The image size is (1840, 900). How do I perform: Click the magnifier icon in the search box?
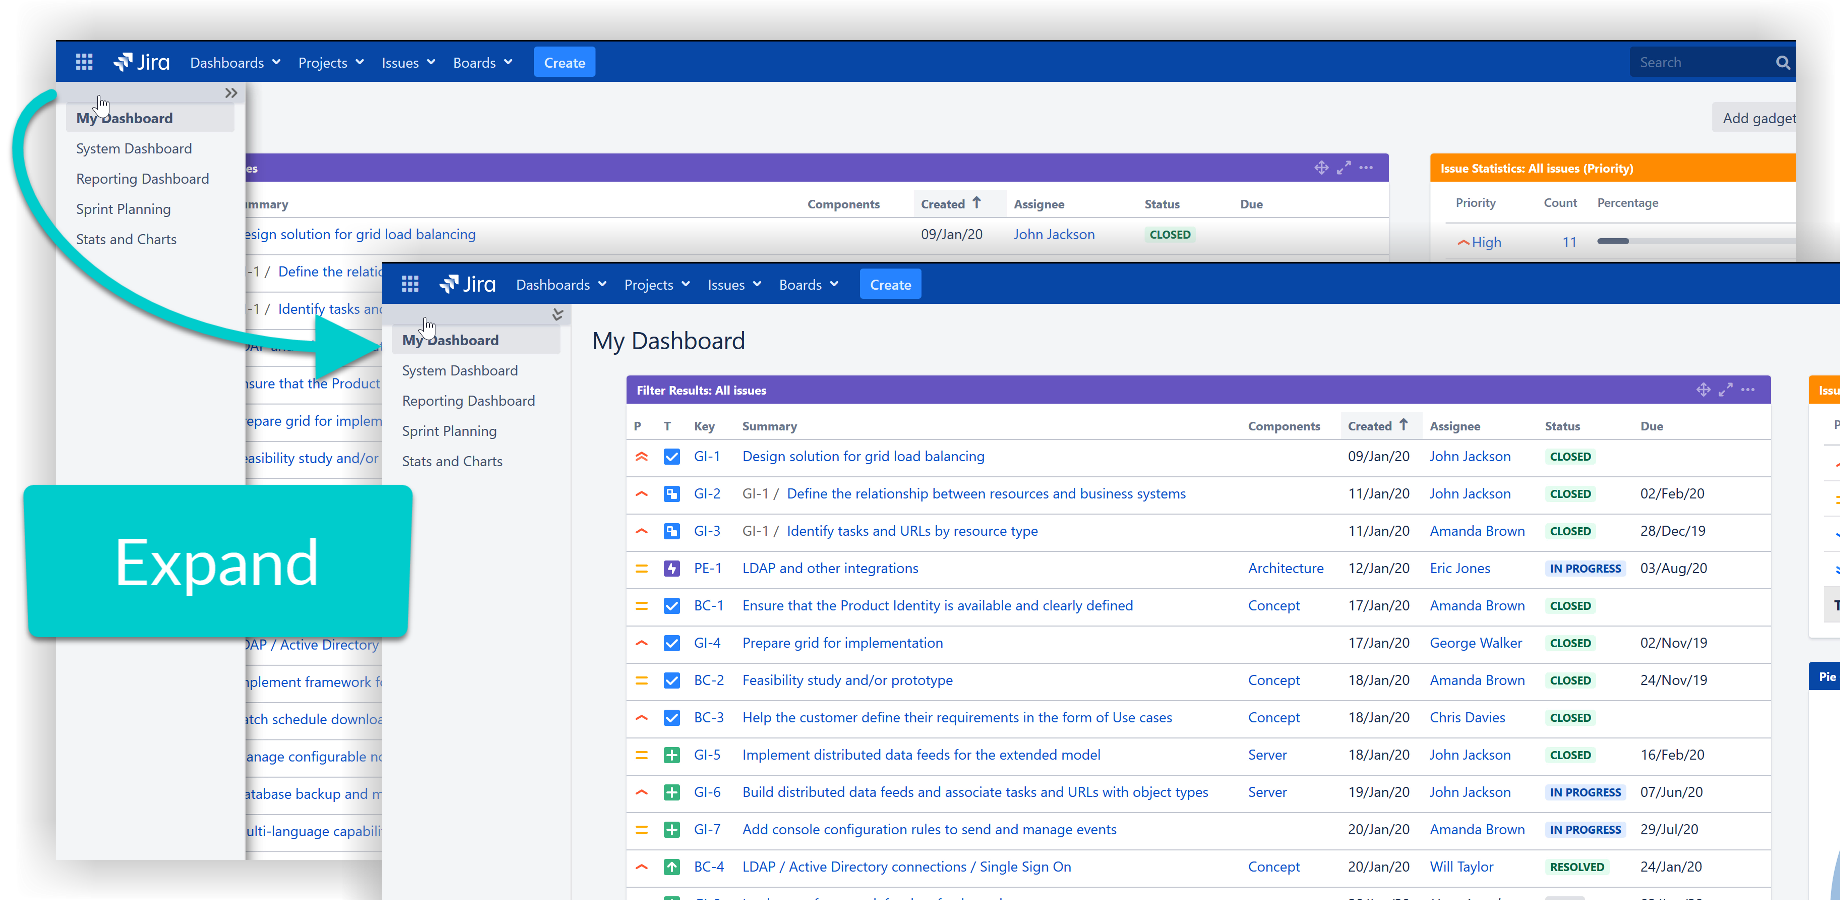(1782, 63)
